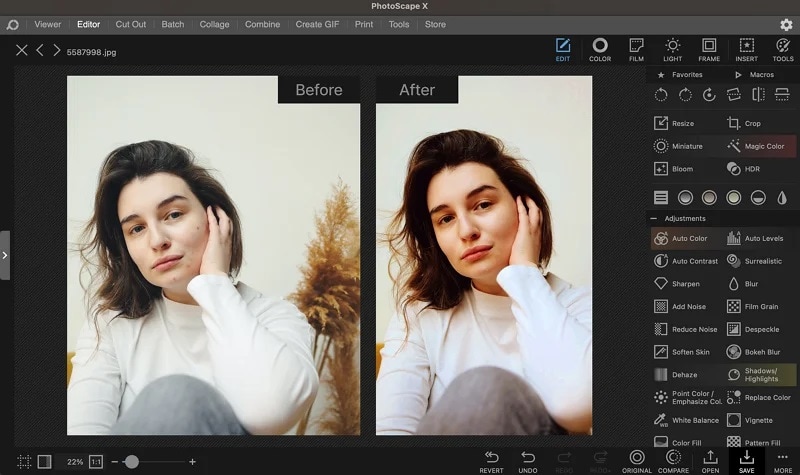
Task: Open the FILM panel
Action: tap(636, 50)
